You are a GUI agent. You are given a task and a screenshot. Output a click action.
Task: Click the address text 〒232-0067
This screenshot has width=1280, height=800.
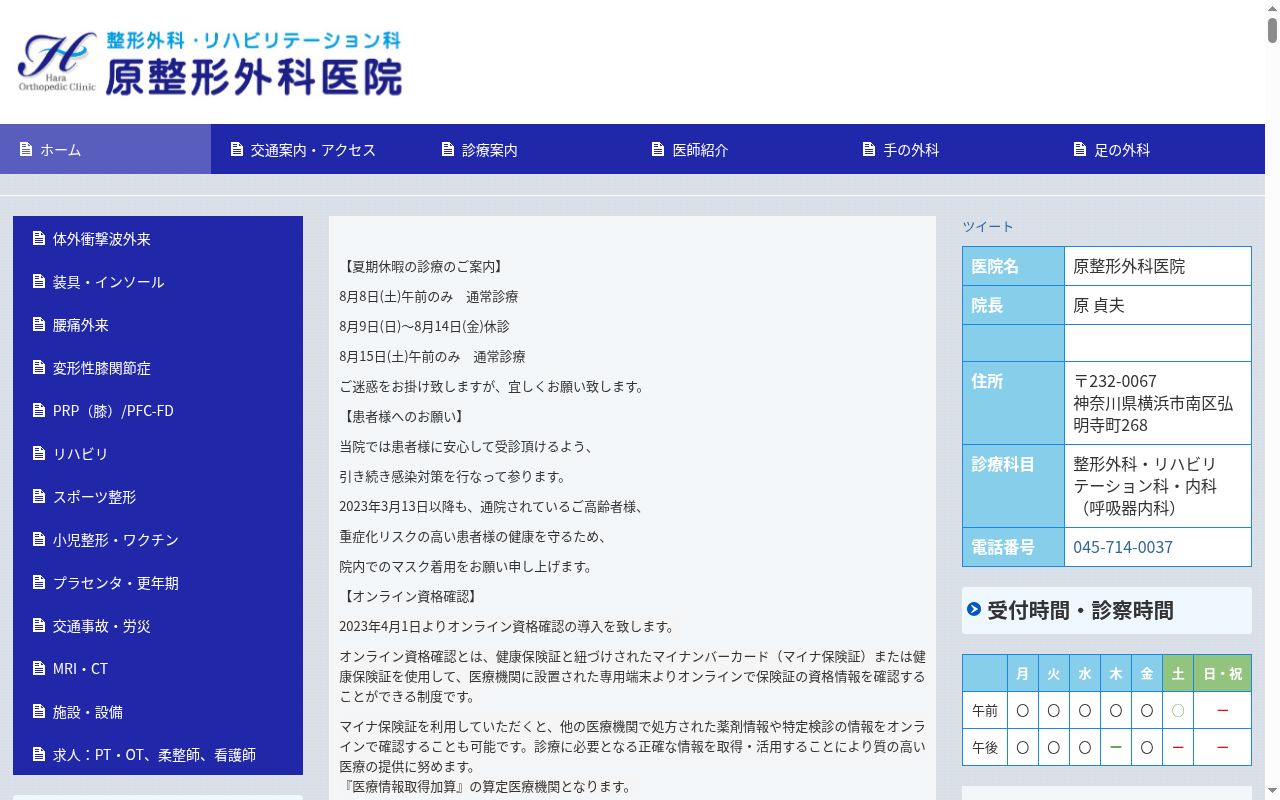pos(1115,381)
